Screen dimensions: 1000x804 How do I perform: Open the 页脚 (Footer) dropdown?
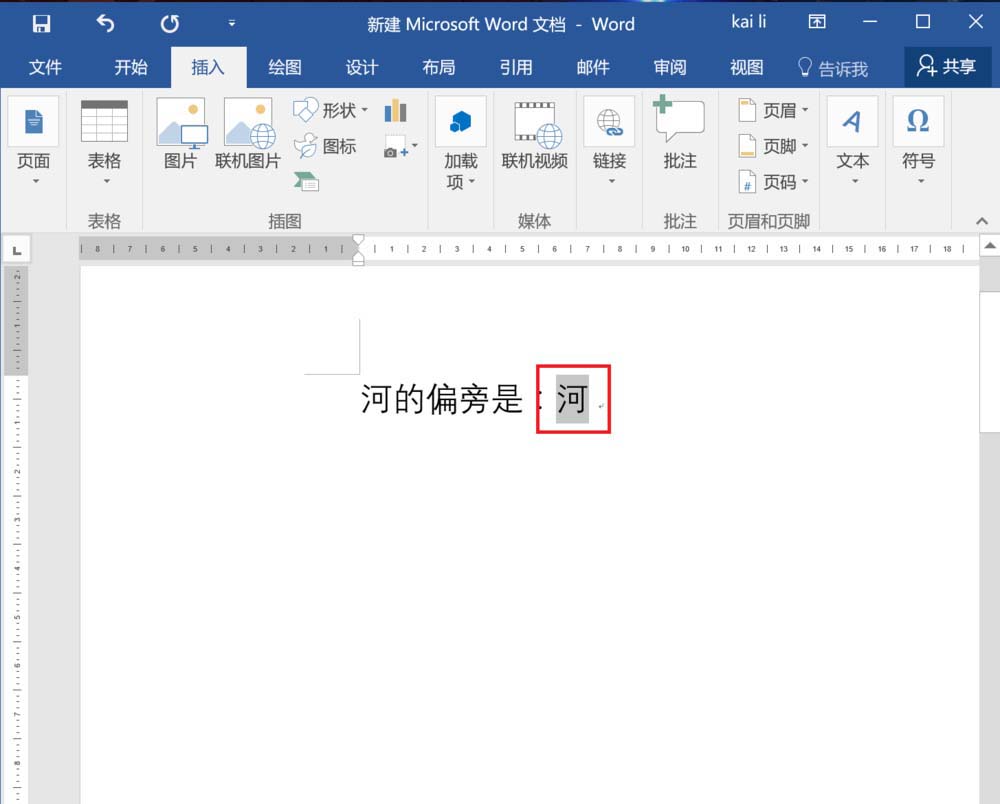coord(774,146)
